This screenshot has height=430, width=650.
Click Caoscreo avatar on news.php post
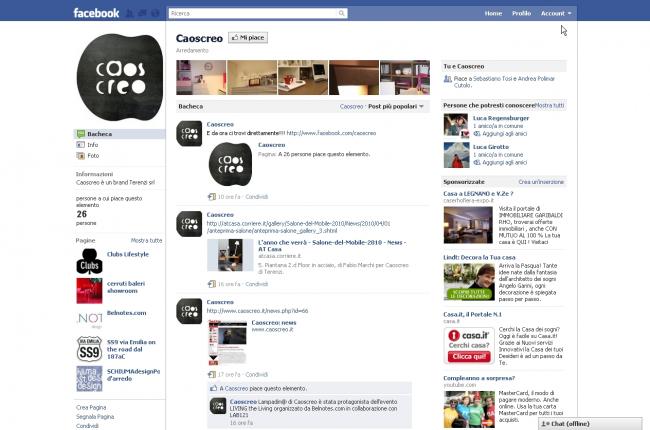tap(189, 311)
